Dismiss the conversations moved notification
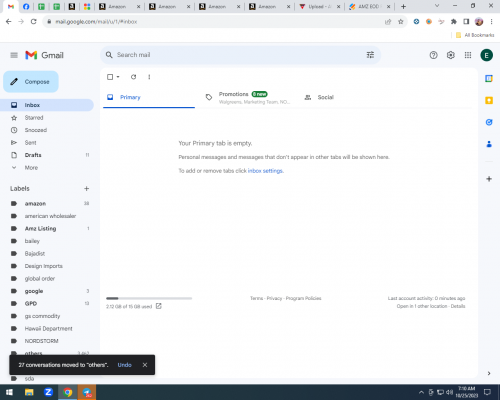This screenshot has height=400, width=500. click(145, 365)
